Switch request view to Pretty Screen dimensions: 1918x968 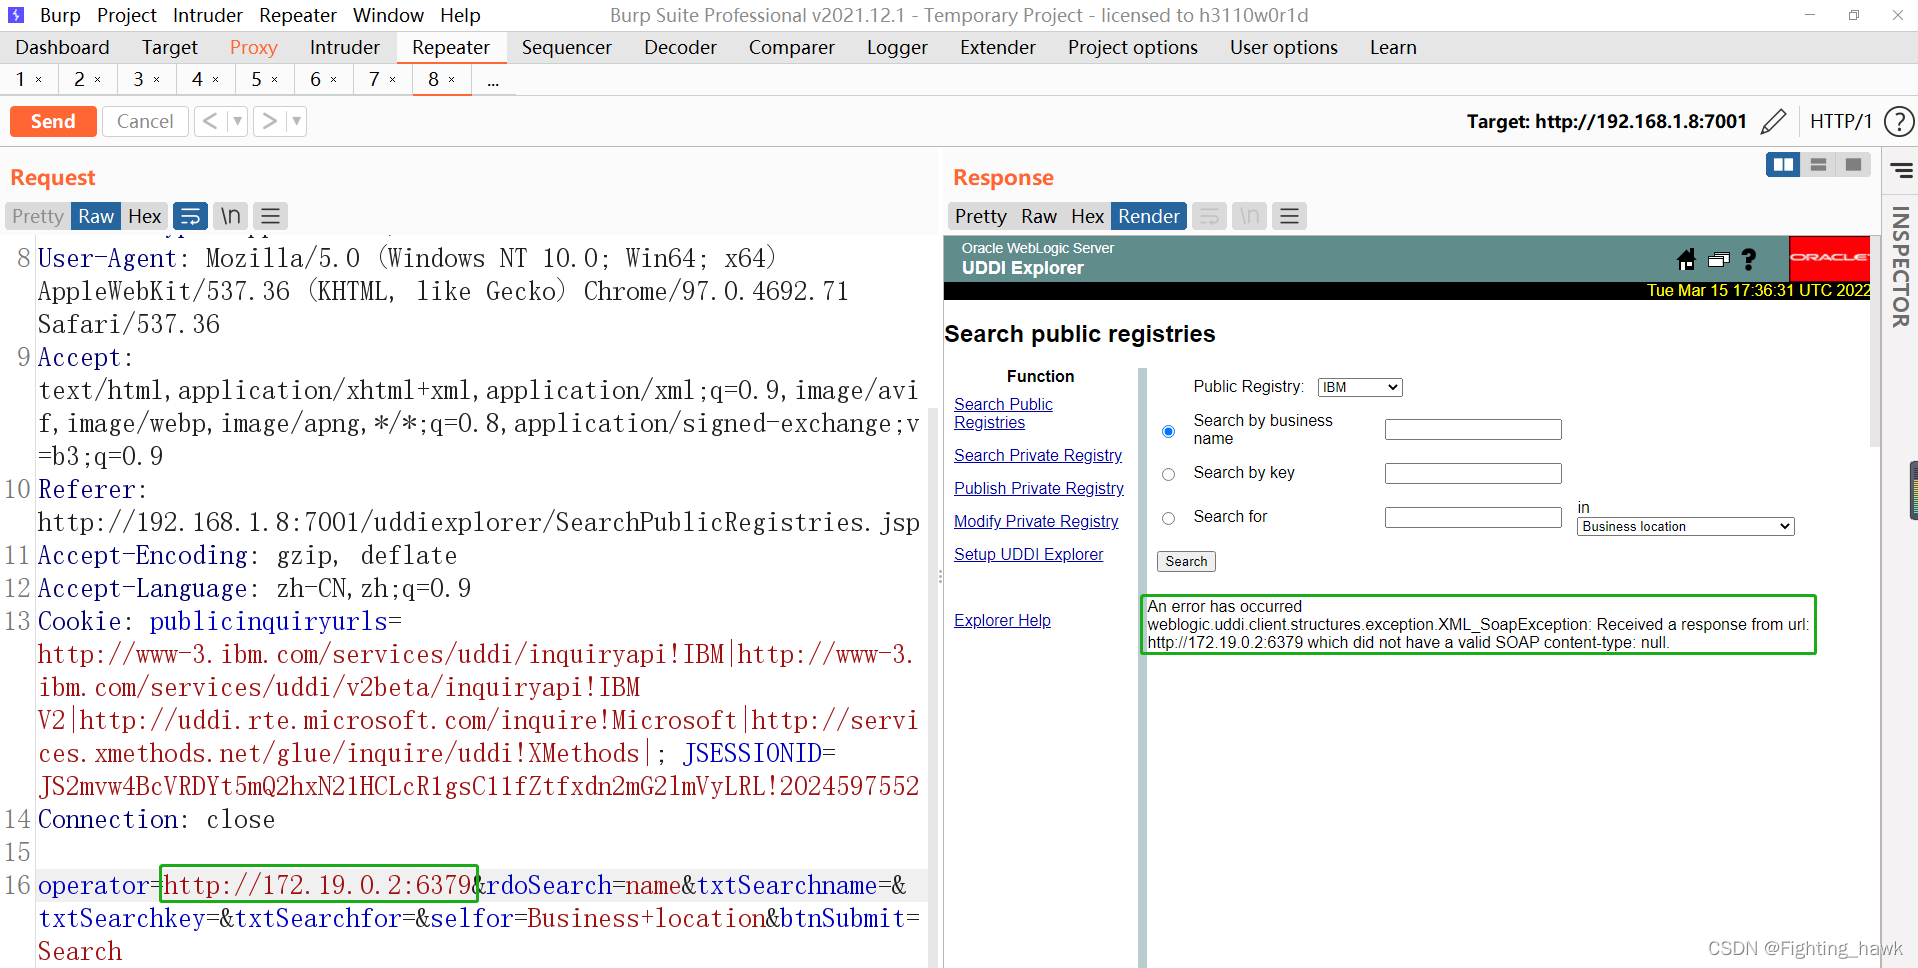pyautogui.click(x=38, y=216)
